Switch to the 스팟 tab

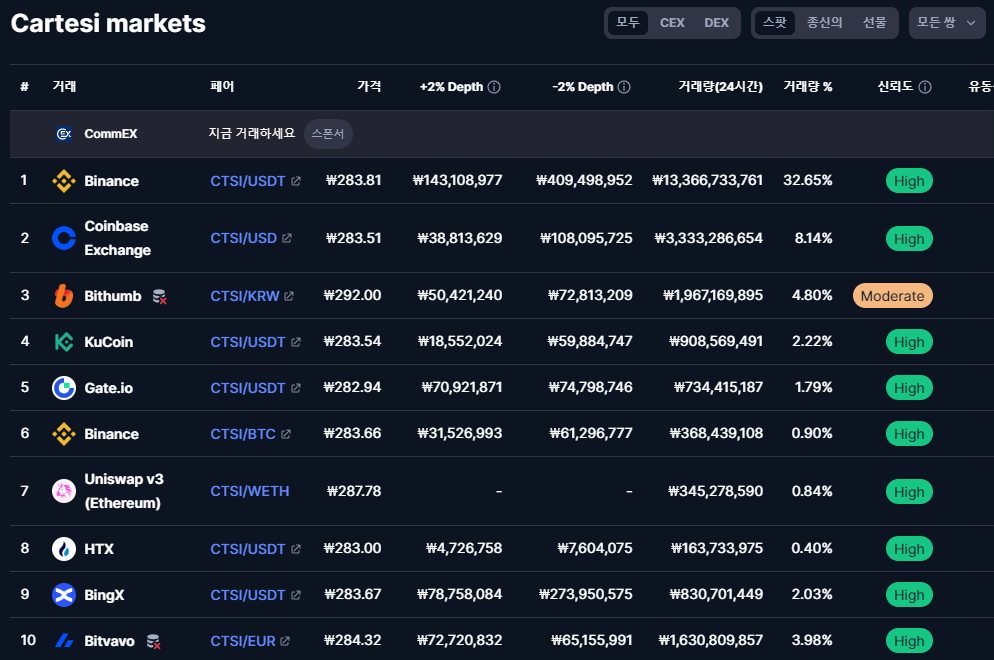pos(775,23)
